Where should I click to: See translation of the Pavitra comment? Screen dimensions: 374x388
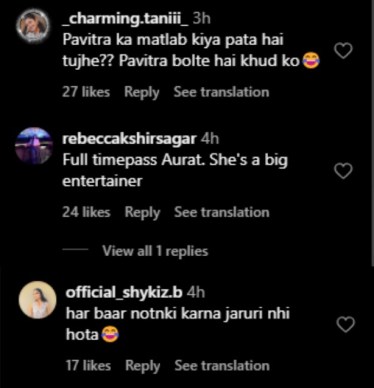pyautogui.click(x=221, y=92)
